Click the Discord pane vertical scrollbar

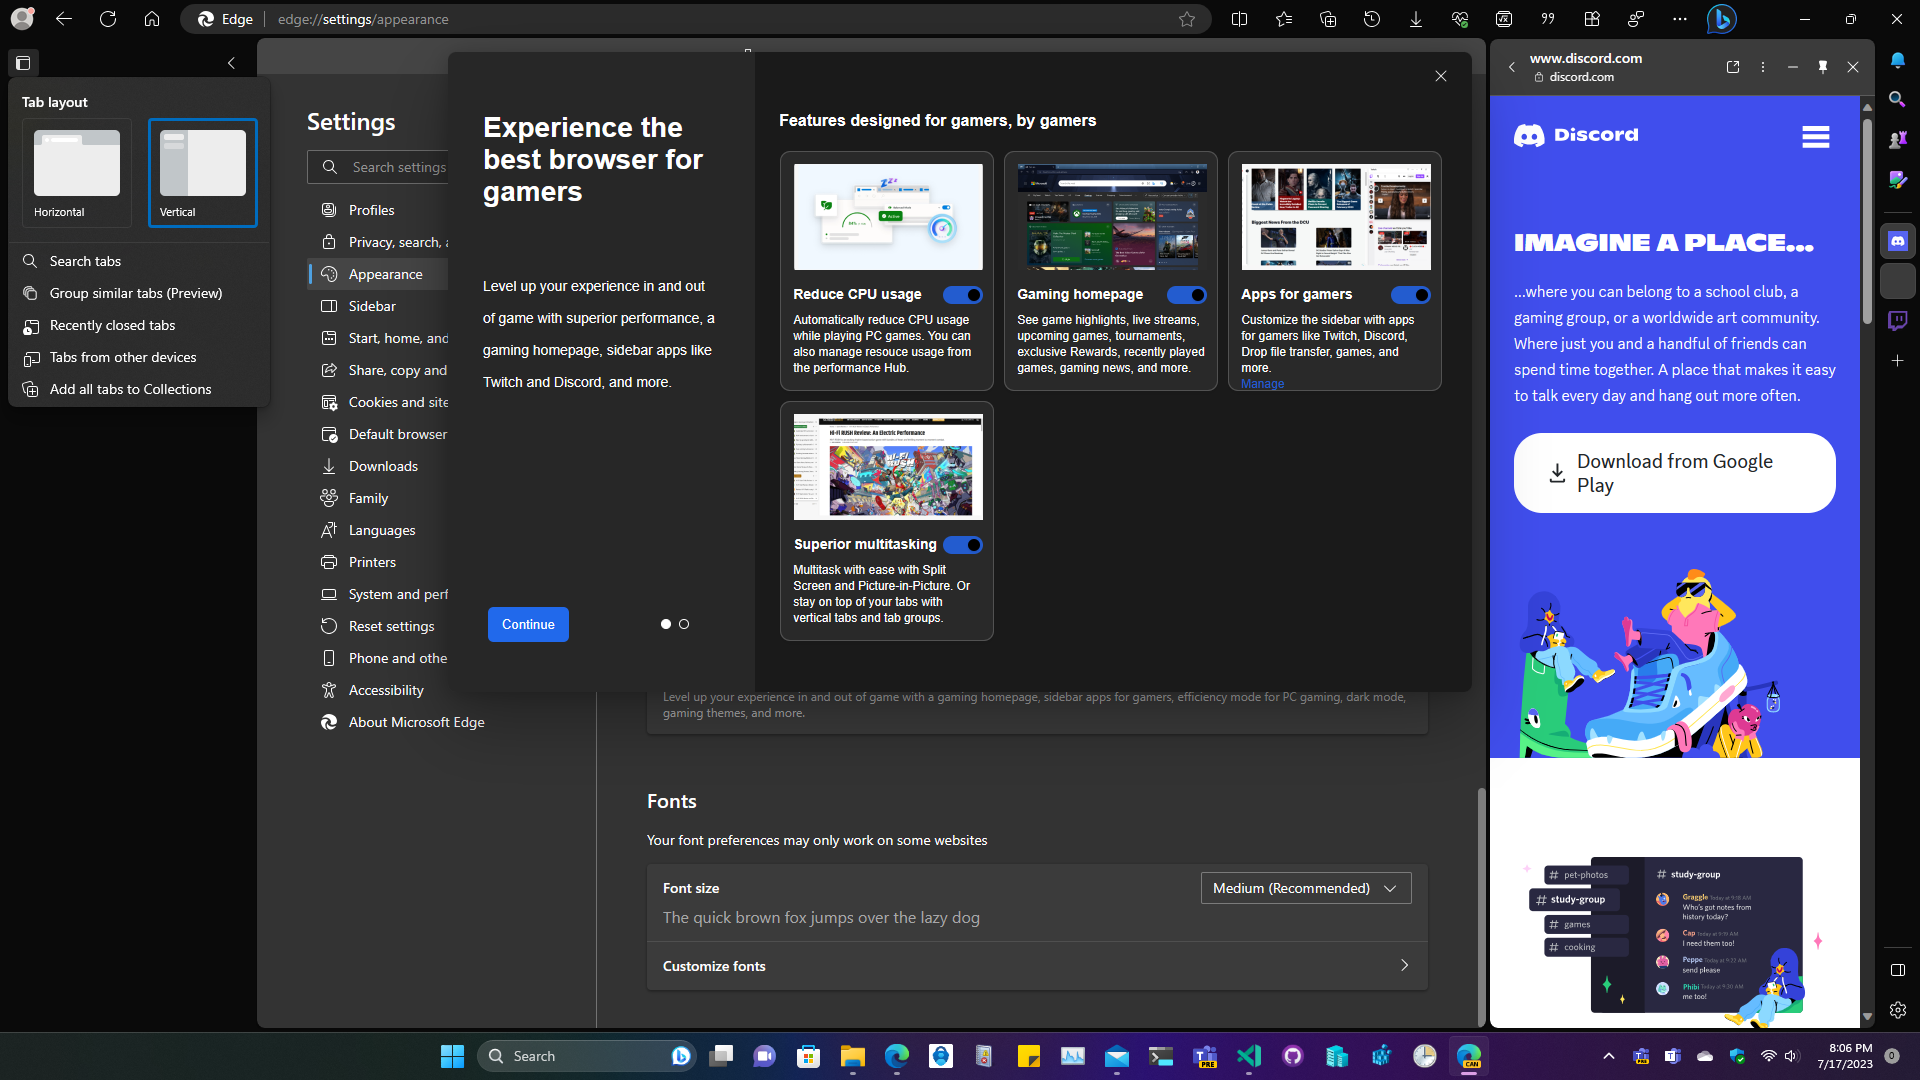[1867, 220]
